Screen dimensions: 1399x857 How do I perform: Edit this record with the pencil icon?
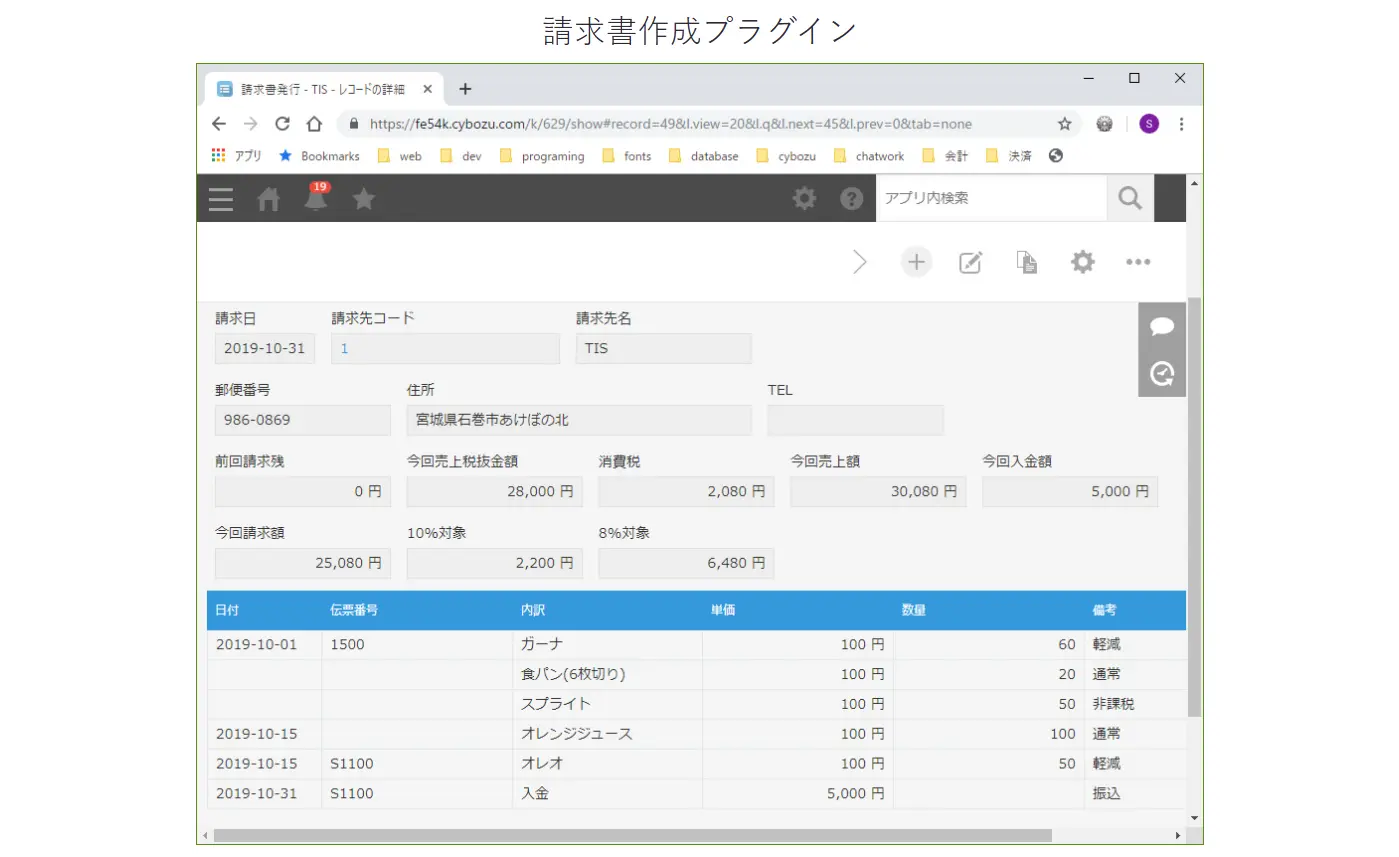[x=970, y=262]
